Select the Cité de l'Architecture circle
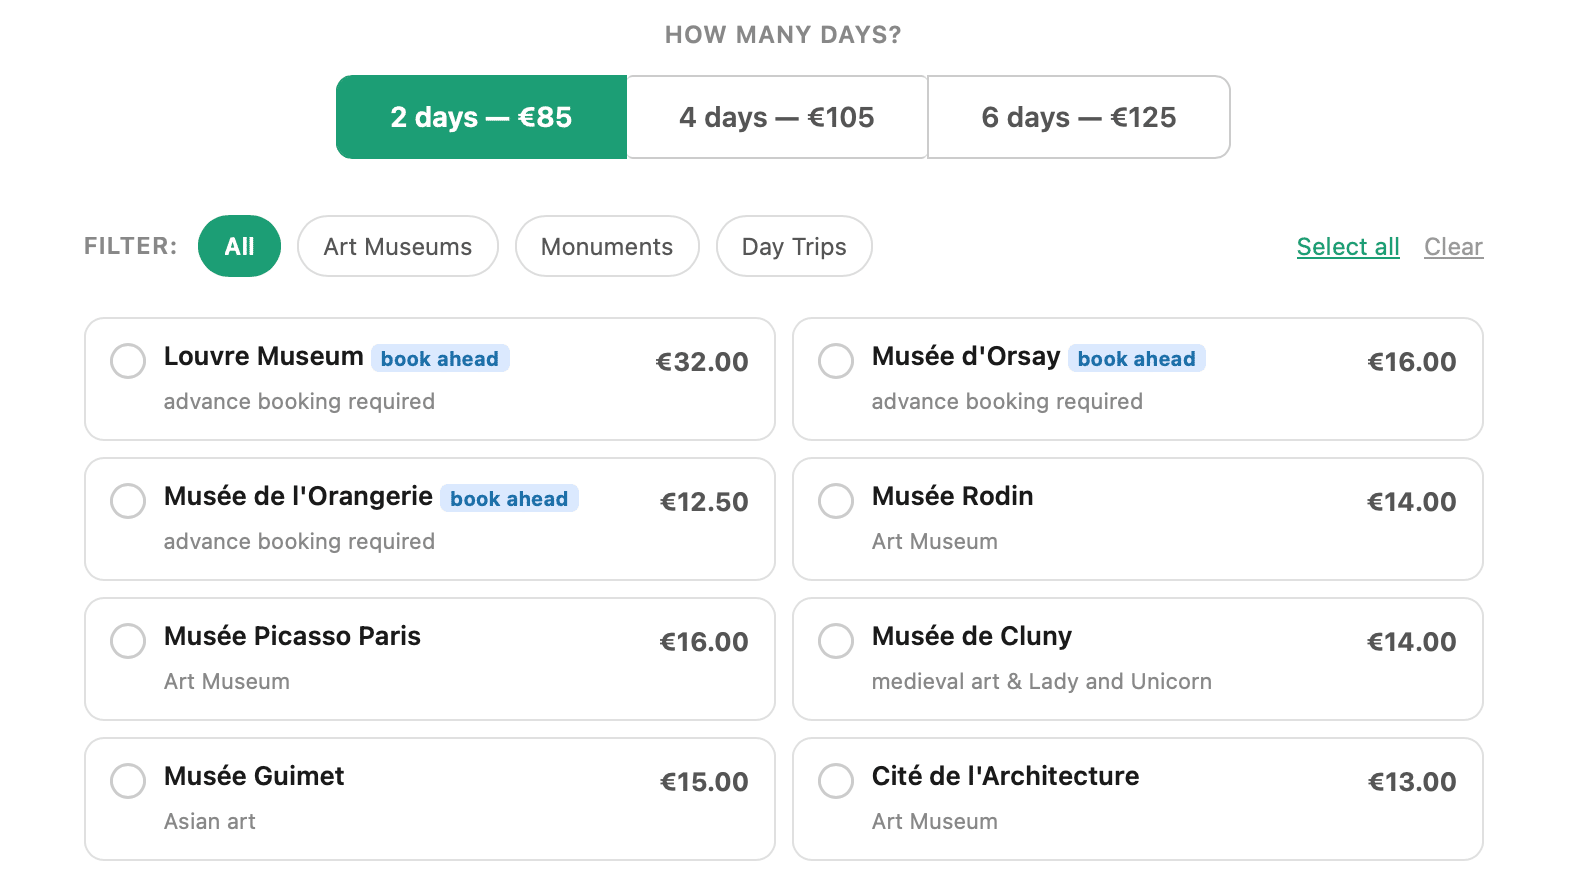The width and height of the screenshot is (1594, 870). (836, 781)
